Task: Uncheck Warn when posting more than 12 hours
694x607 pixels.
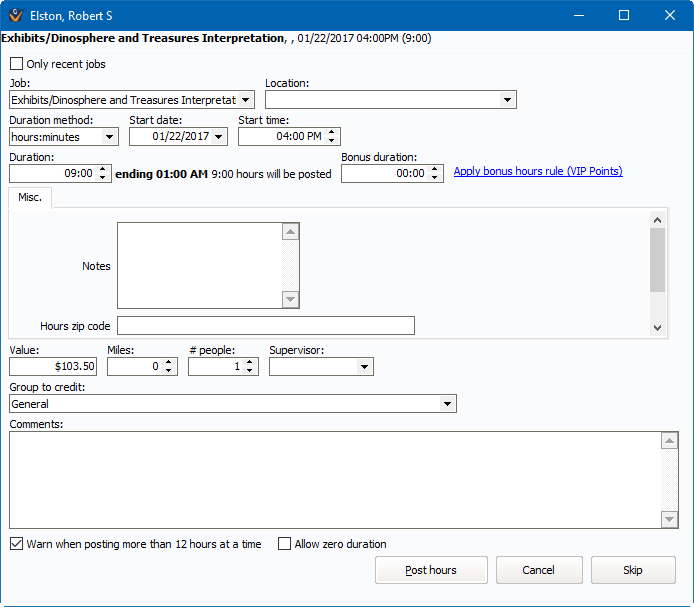Action: 16,544
